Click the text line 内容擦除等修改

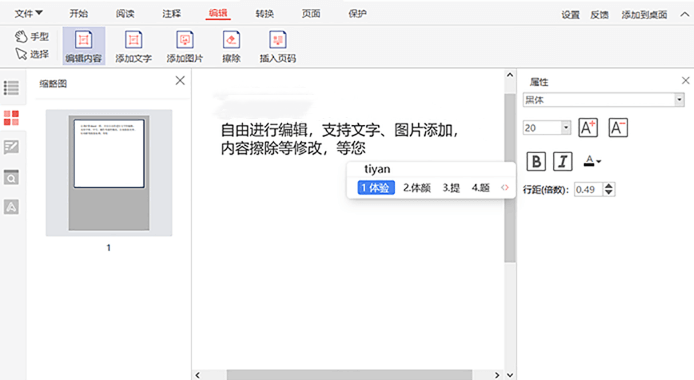[293, 148]
